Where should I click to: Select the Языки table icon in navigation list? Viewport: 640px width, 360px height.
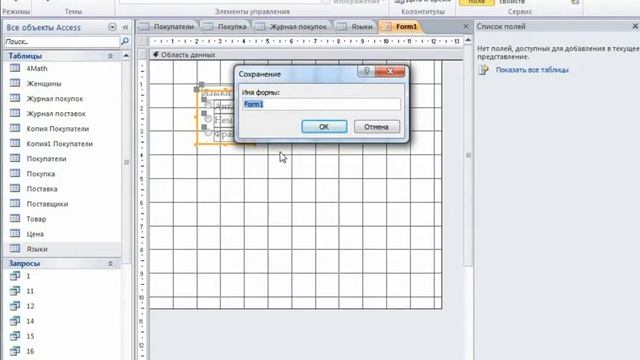(x=15, y=249)
